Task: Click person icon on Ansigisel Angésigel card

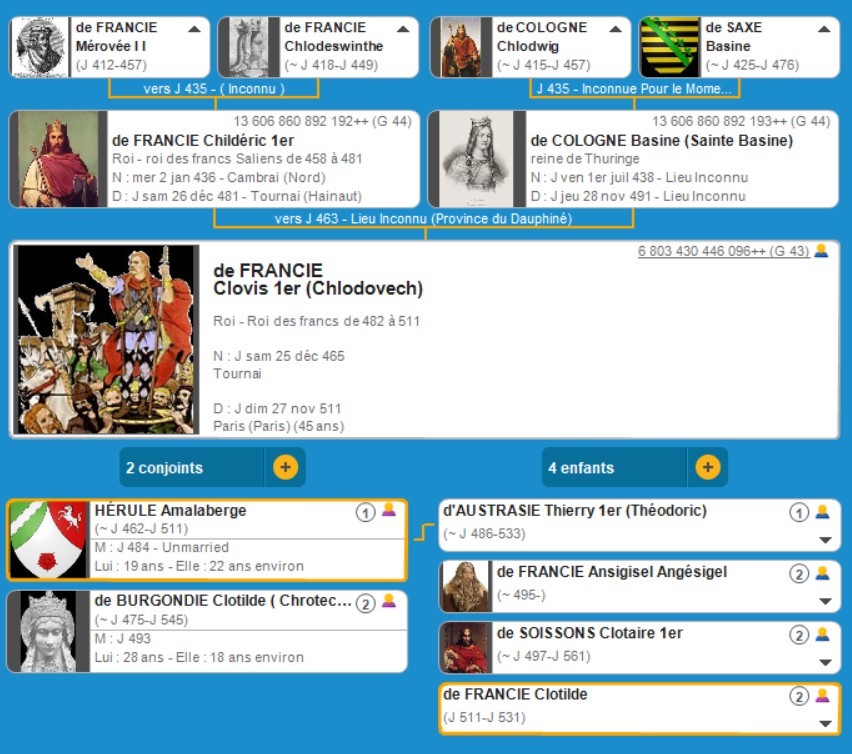Action: click(822, 573)
